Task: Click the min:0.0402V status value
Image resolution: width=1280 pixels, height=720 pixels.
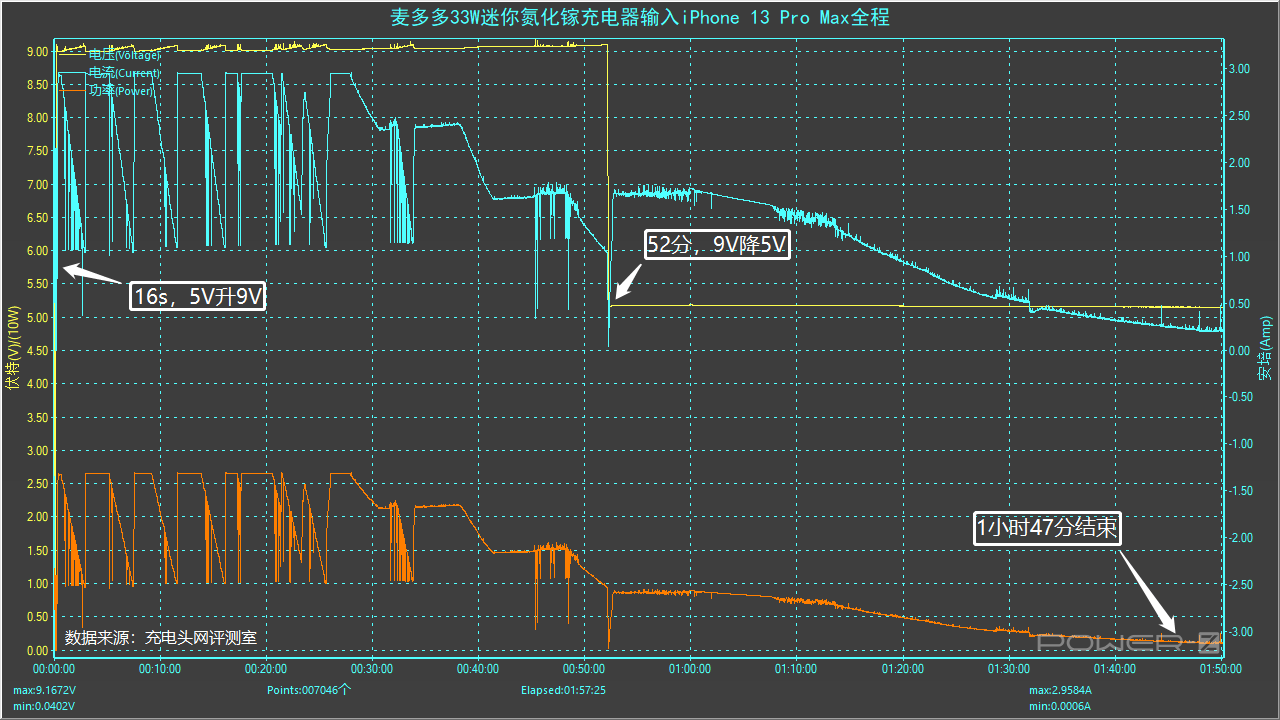Action: pyautogui.click(x=43, y=706)
